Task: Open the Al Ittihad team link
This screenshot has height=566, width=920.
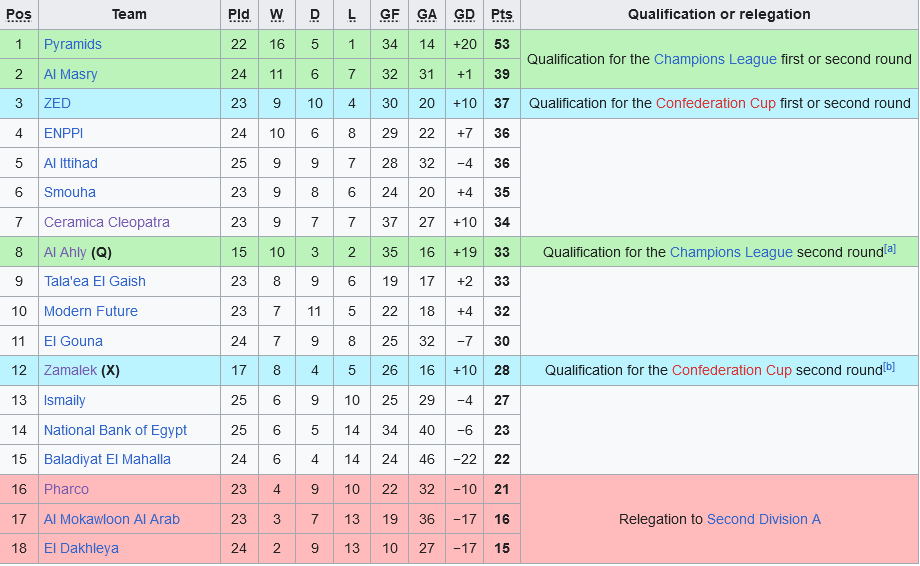Action: point(71,163)
